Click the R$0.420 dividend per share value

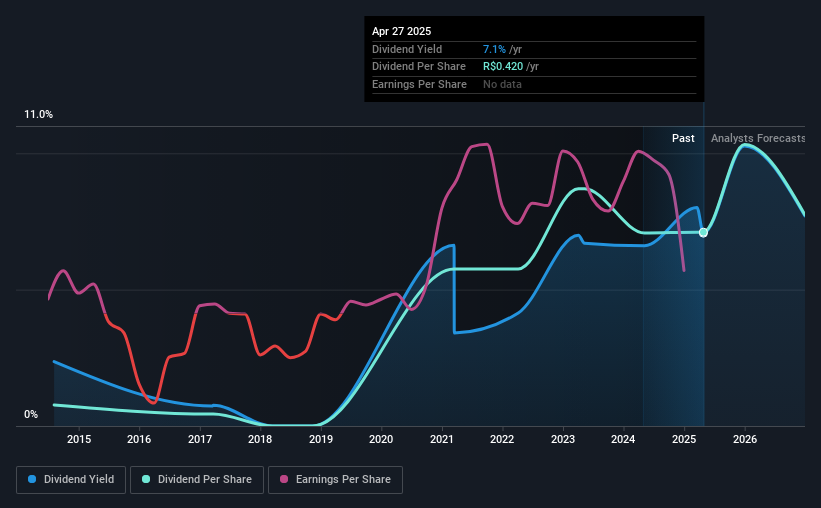[x=503, y=67]
